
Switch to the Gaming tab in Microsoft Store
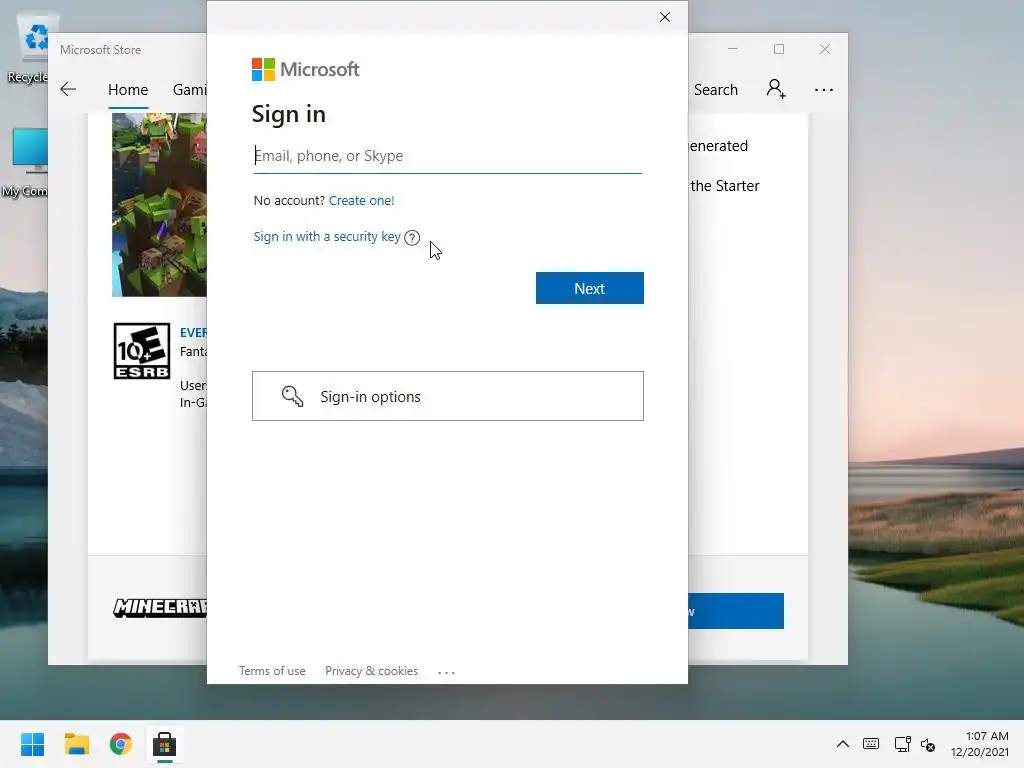(189, 89)
